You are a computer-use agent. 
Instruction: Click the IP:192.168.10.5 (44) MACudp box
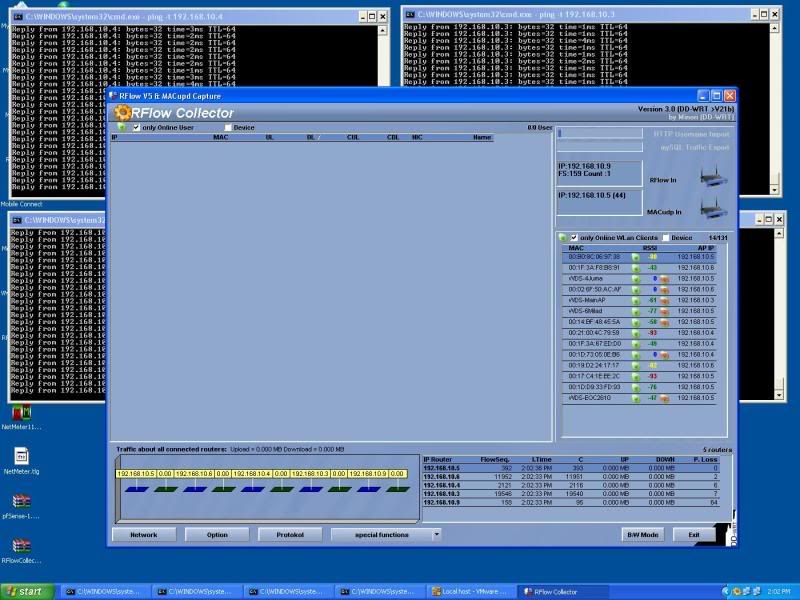click(599, 202)
